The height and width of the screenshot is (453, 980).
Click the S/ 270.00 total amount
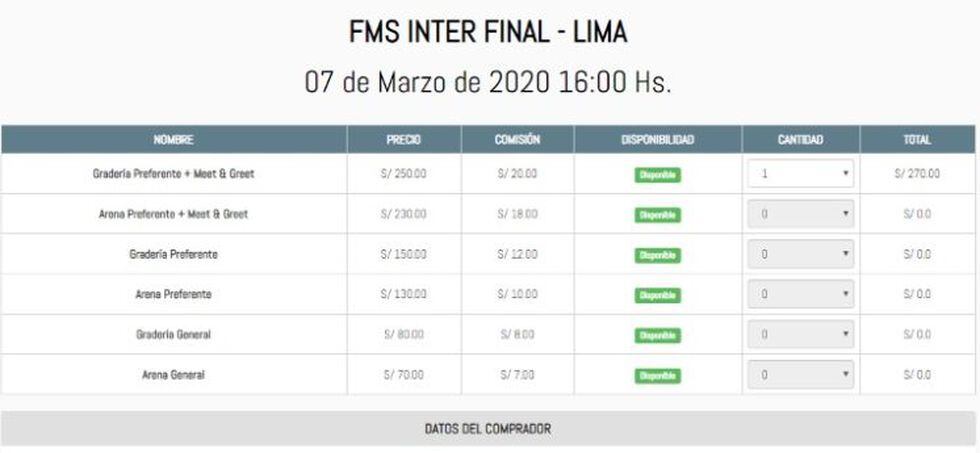(917, 174)
